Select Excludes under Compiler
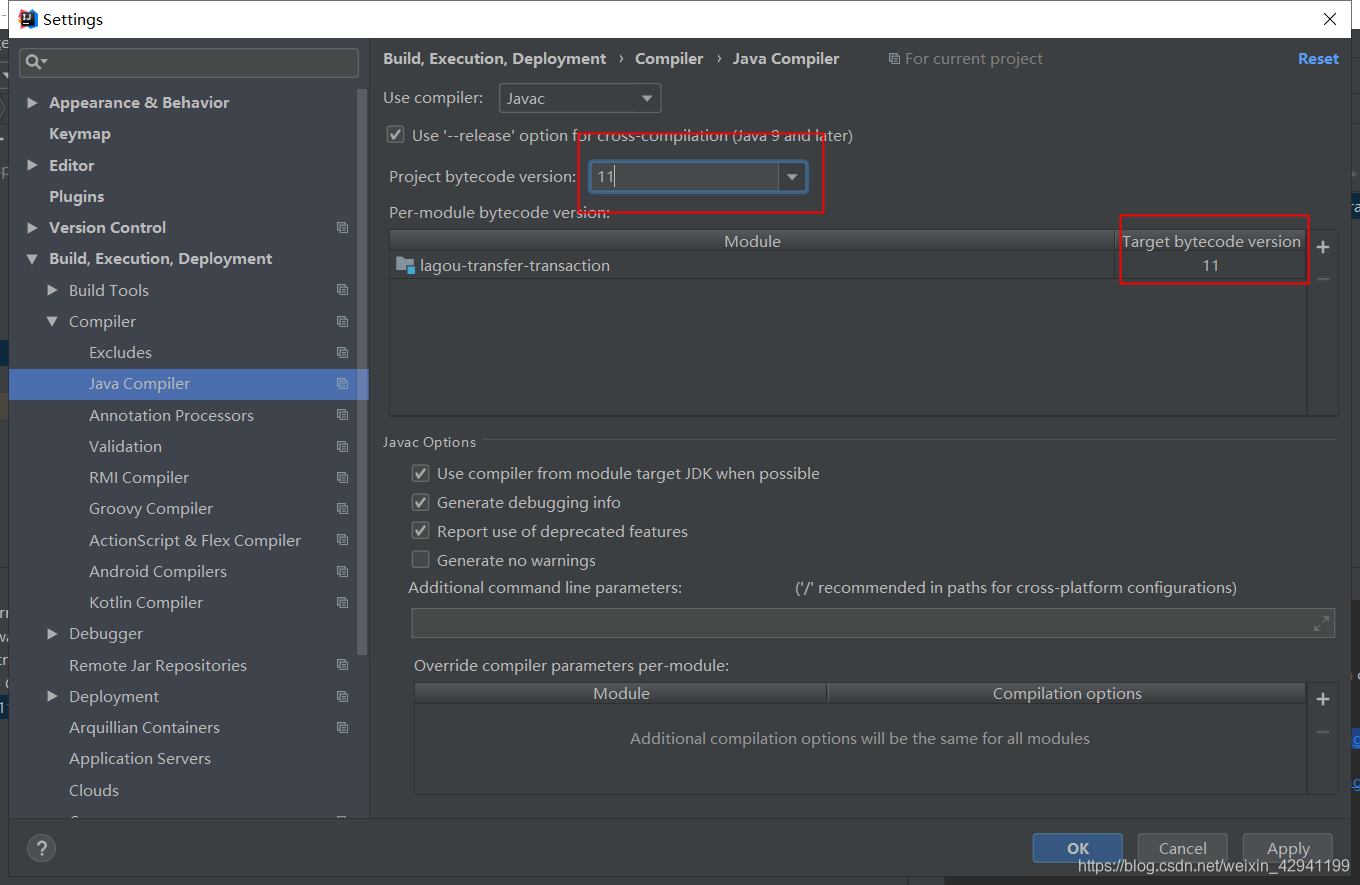Image resolution: width=1360 pixels, height=885 pixels. (120, 352)
